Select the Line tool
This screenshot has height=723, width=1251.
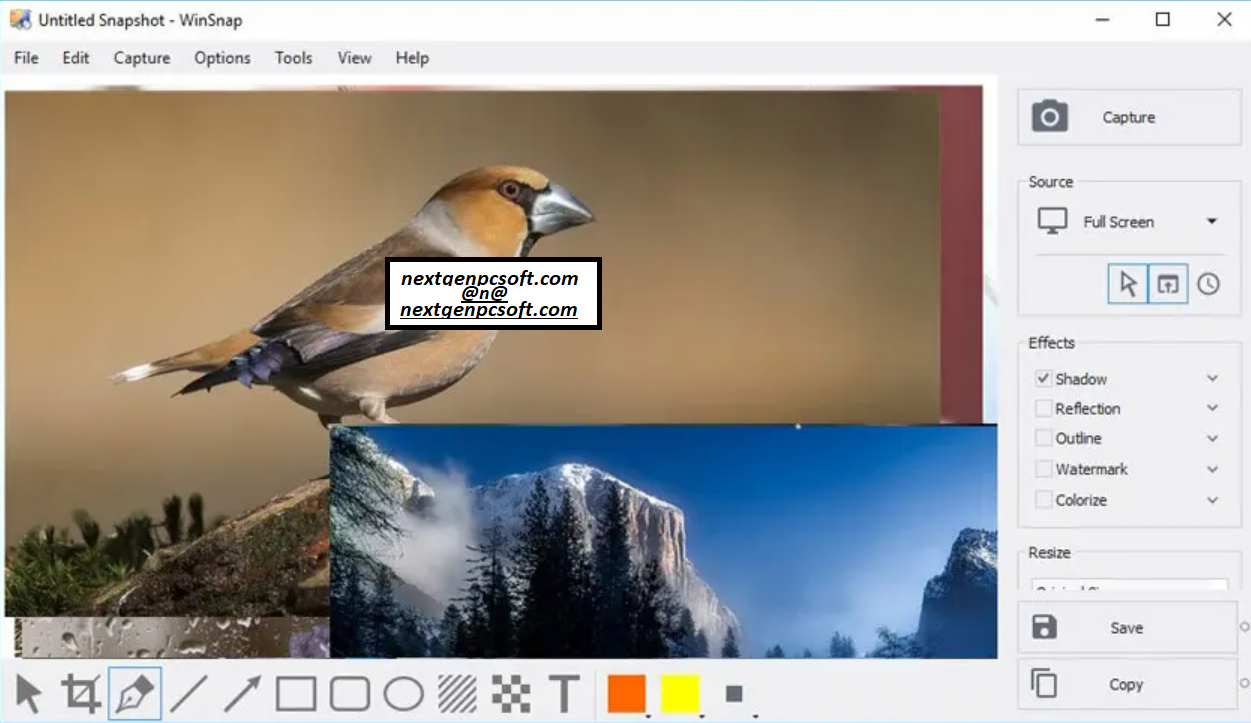point(188,693)
